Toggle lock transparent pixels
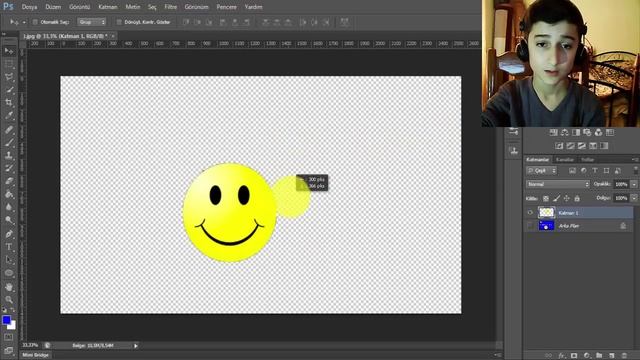The width and height of the screenshot is (640, 360). [x=546, y=198]
